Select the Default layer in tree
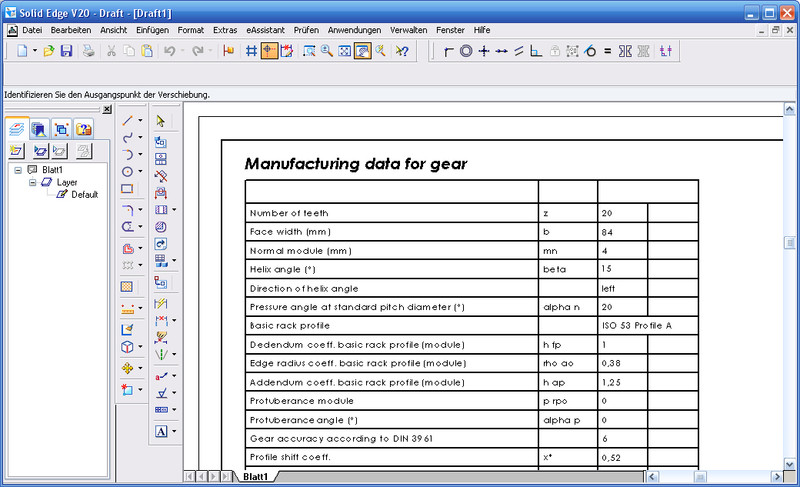 [x=84, y=194]
